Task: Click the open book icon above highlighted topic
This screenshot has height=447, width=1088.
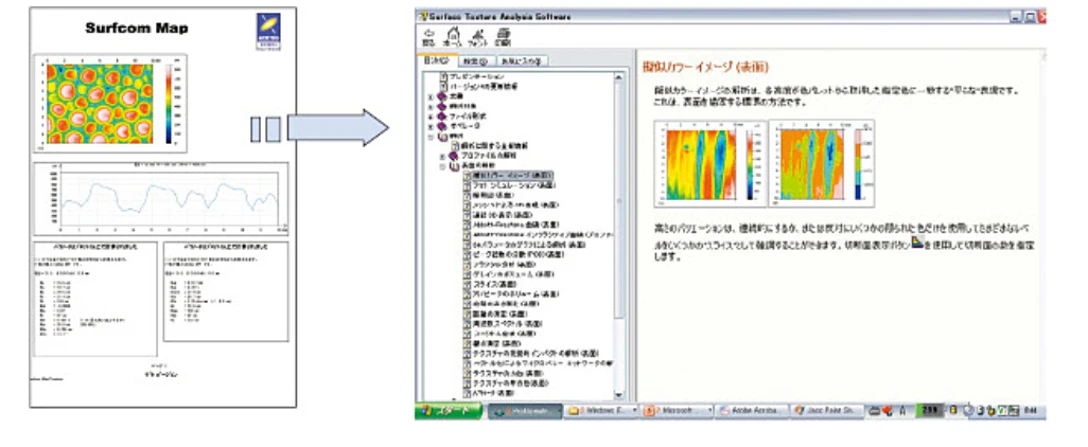Action: 455,165
